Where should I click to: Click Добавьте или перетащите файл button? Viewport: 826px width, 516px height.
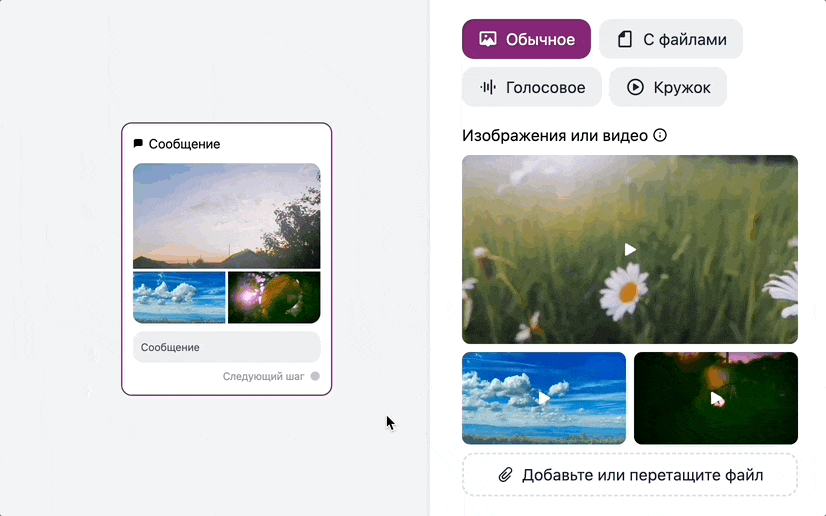630,475
